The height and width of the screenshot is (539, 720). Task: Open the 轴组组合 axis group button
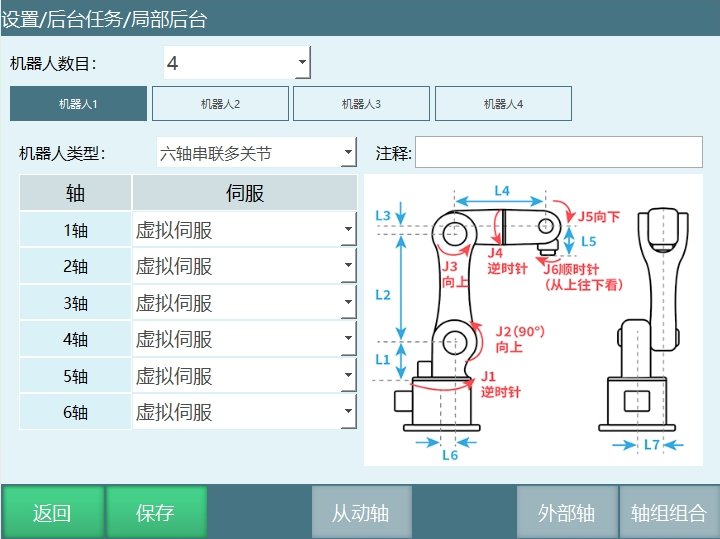(669, 513)
